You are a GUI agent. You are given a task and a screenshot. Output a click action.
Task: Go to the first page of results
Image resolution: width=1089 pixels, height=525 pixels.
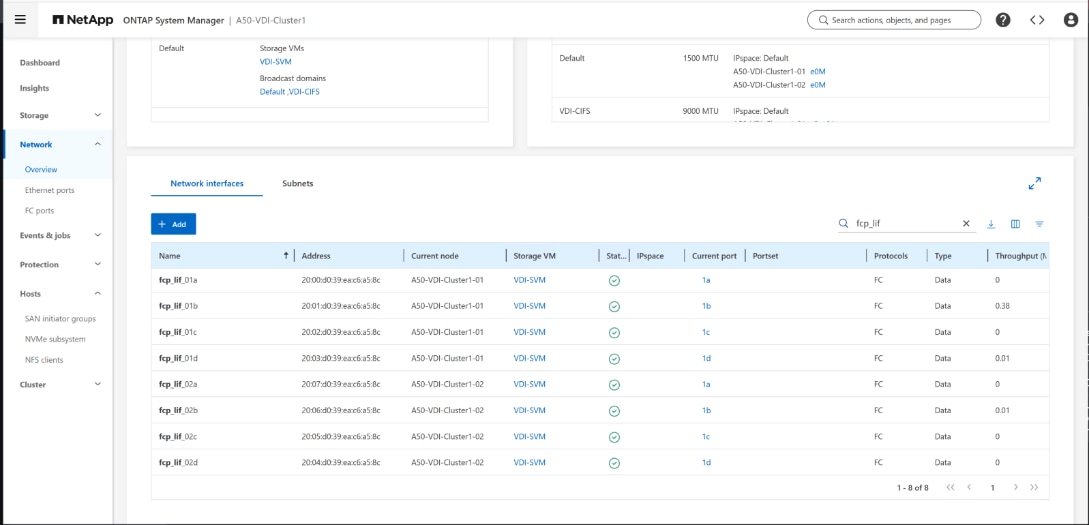point(951,488)
